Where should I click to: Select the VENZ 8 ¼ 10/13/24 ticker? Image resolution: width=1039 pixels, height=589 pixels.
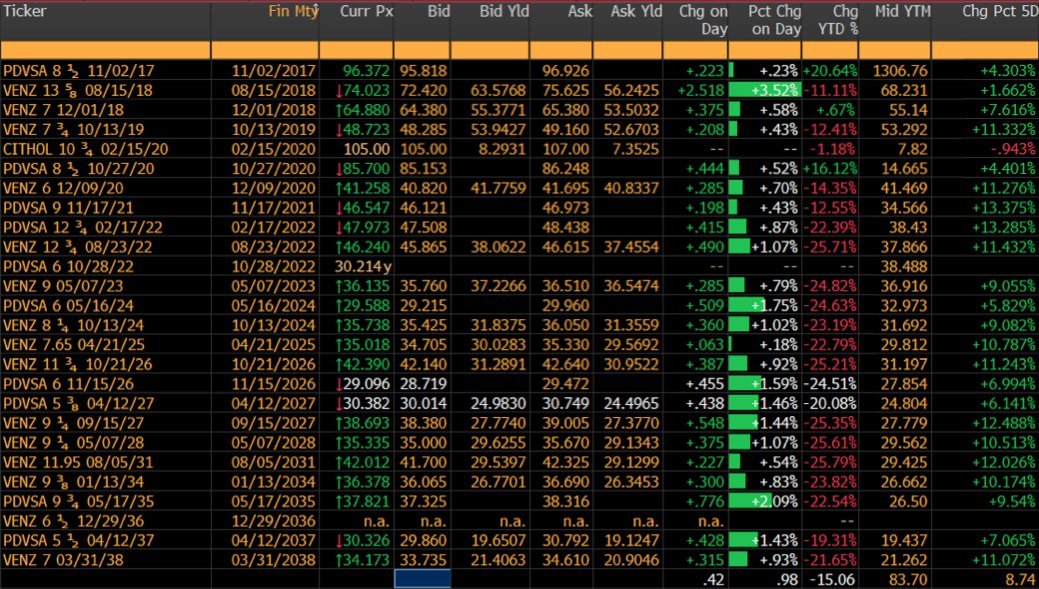[x=74, y=325]
